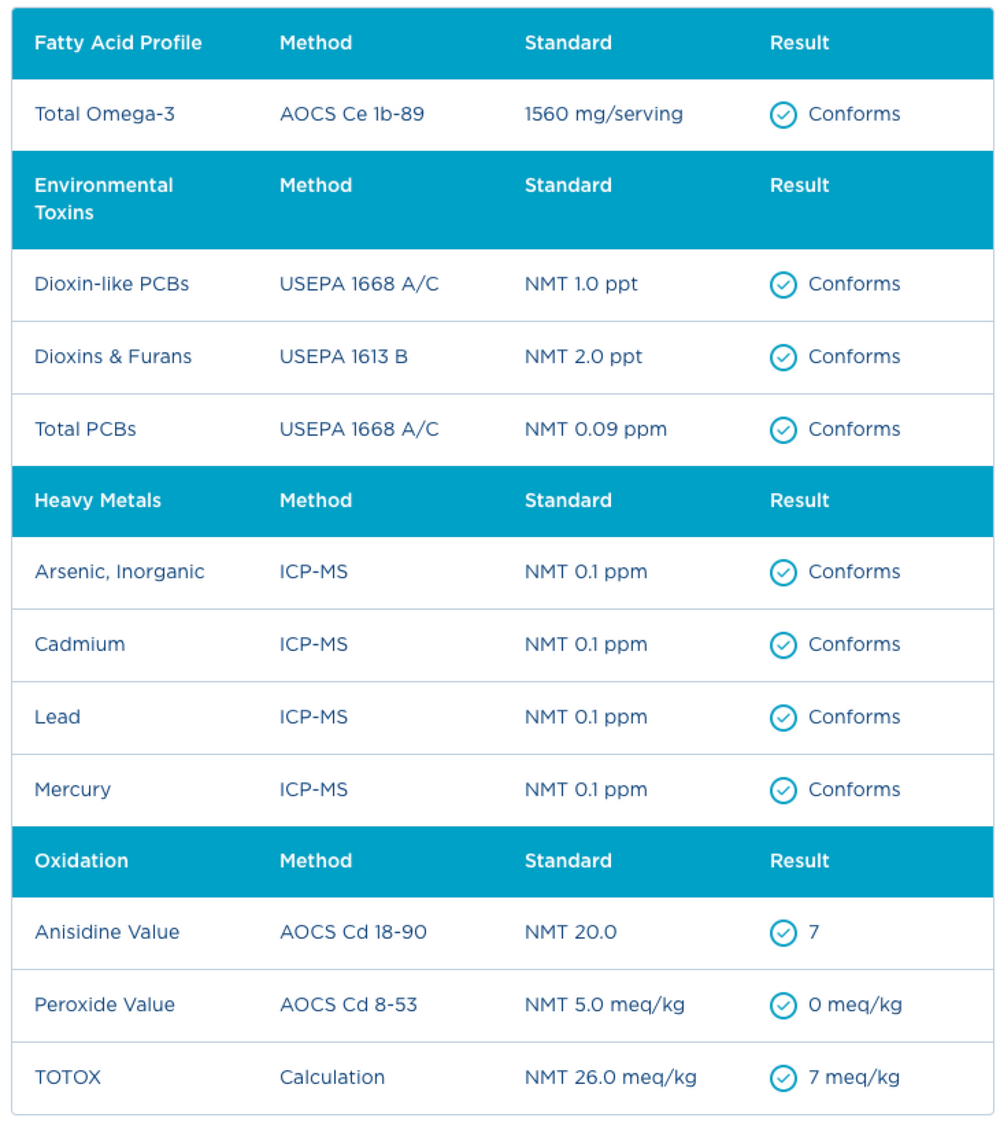Click the Total PCBs conforms checkmark icon
The image size is (1000, 1125).
[x=783, y=430]
